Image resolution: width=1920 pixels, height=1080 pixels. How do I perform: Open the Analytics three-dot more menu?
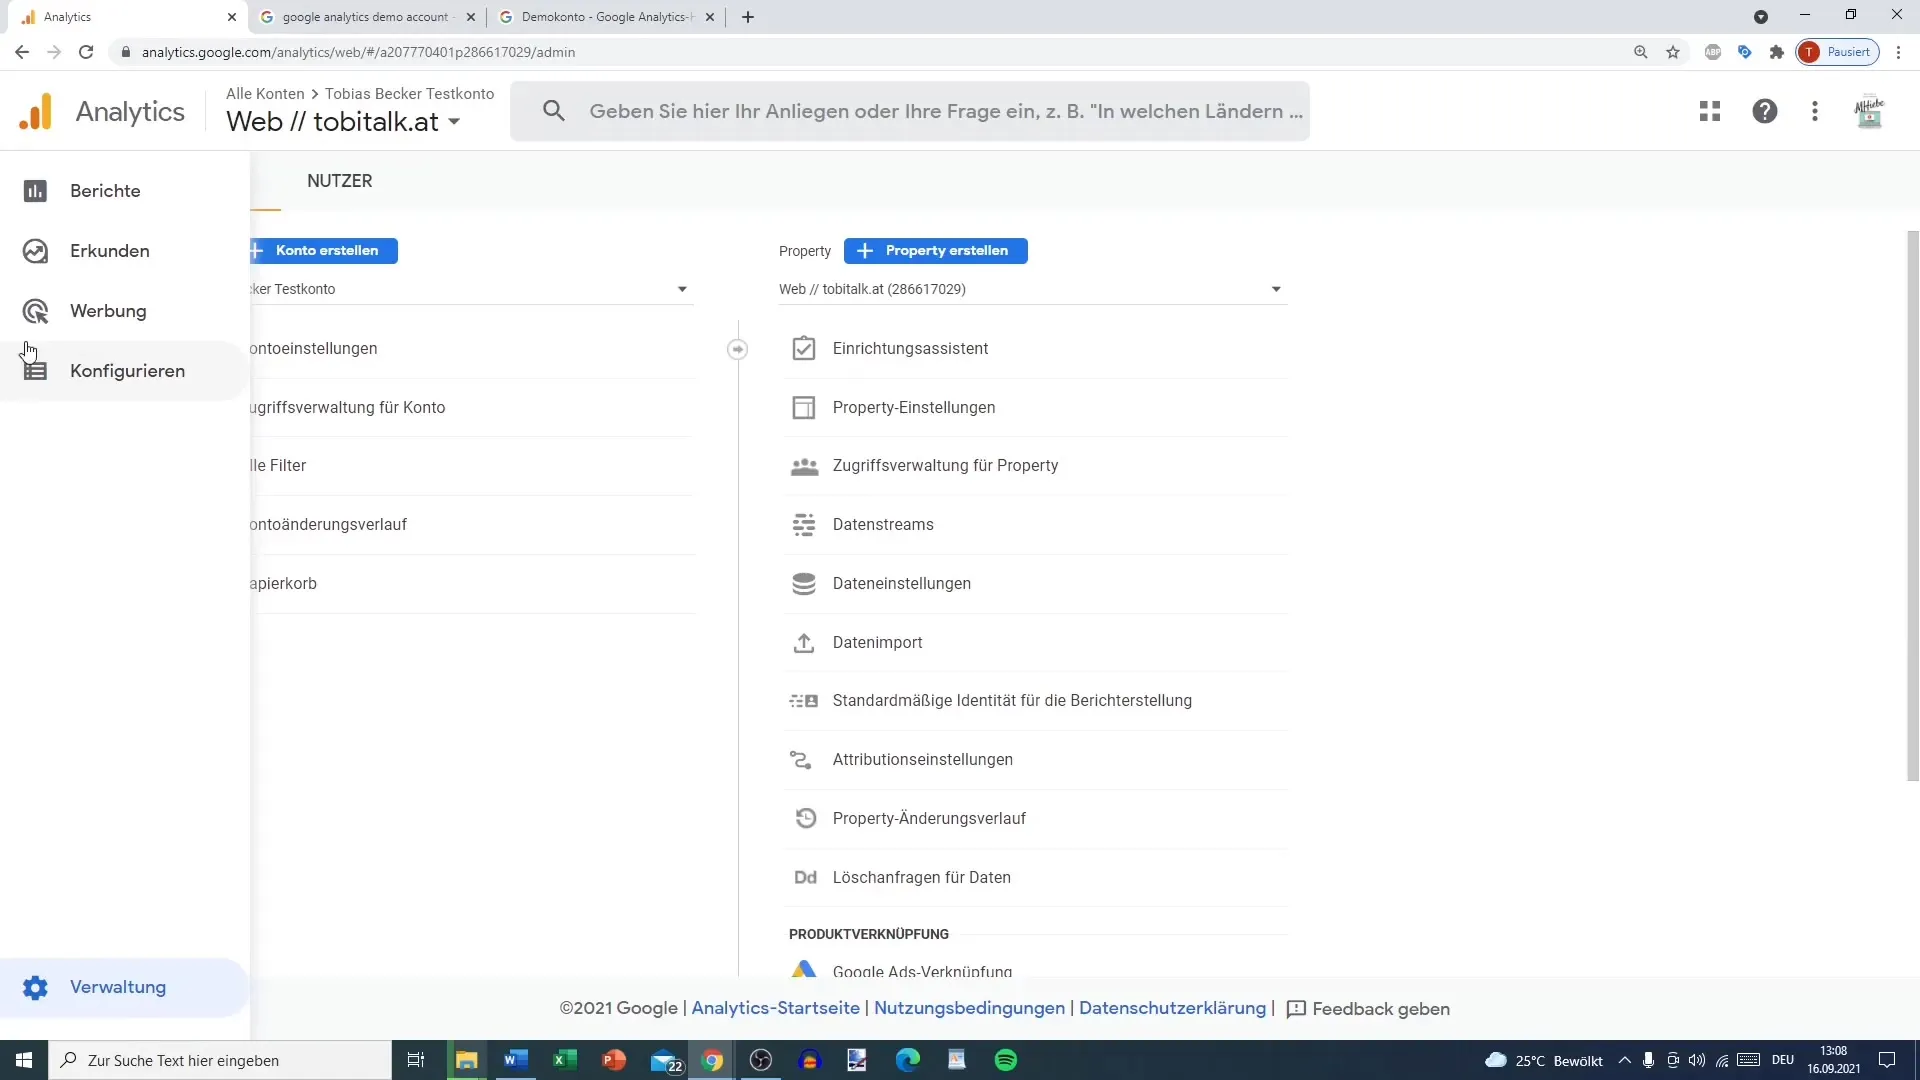[x=1815, y=111]
